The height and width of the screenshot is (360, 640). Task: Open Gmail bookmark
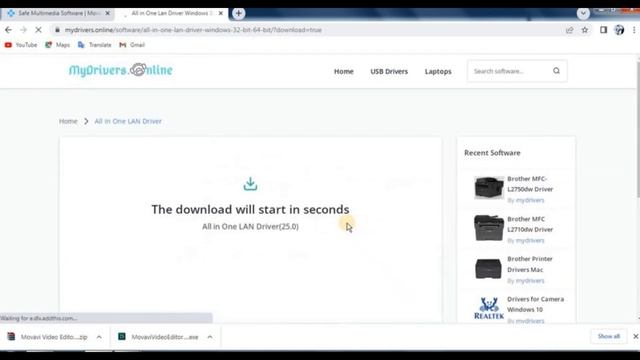pos(132,45)
